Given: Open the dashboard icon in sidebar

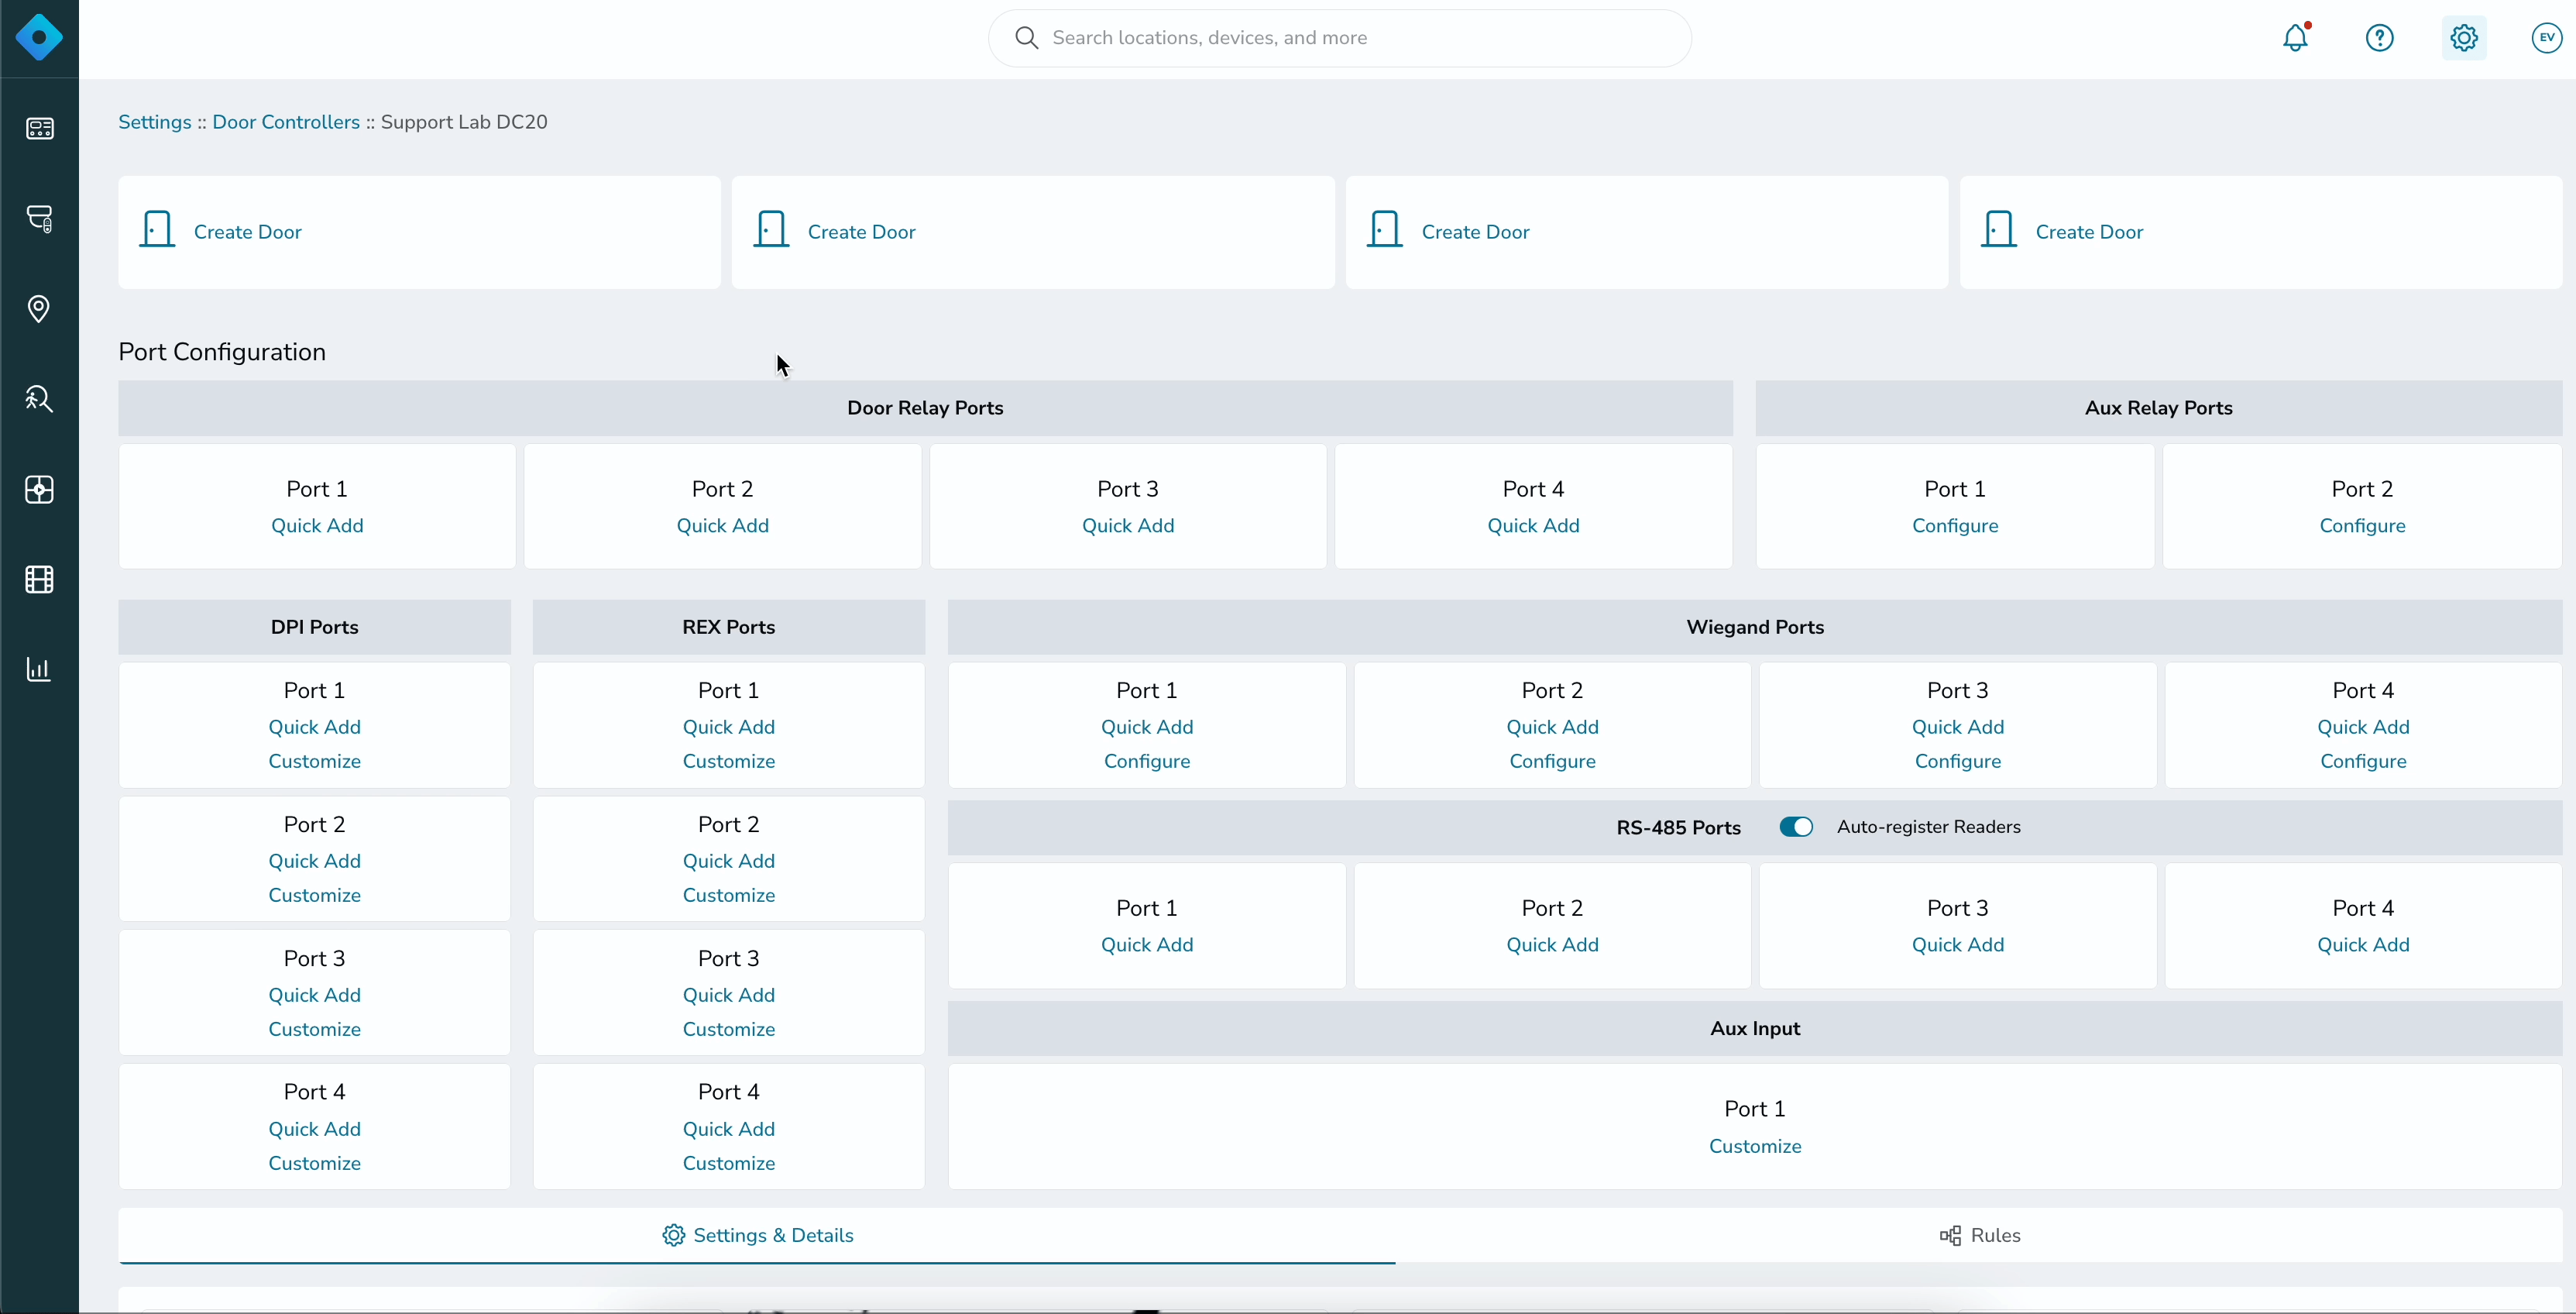Looking at the screenshot, I should point(39,128).
